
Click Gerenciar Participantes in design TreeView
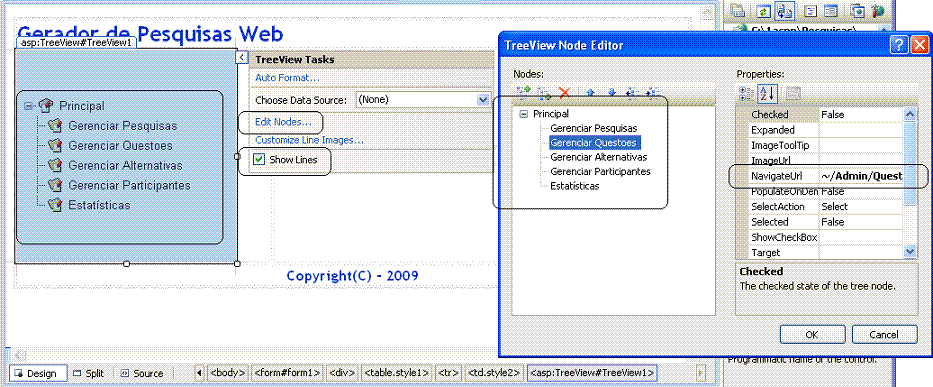[x=129, y=185]
